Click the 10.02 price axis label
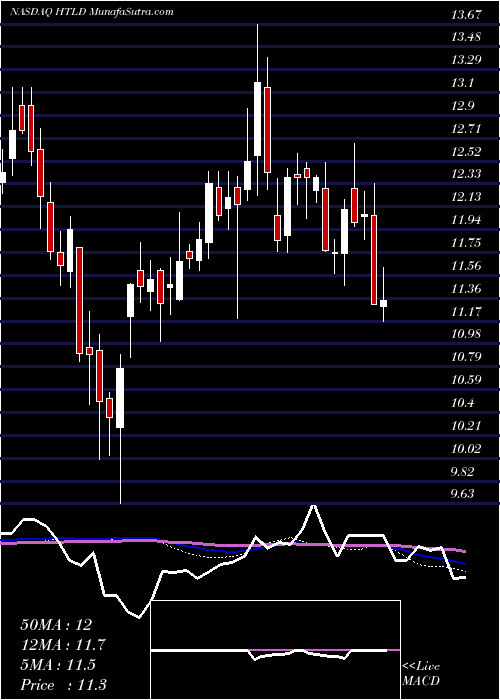Viewport: 500px width, 700px height. [x=466, y=449]
